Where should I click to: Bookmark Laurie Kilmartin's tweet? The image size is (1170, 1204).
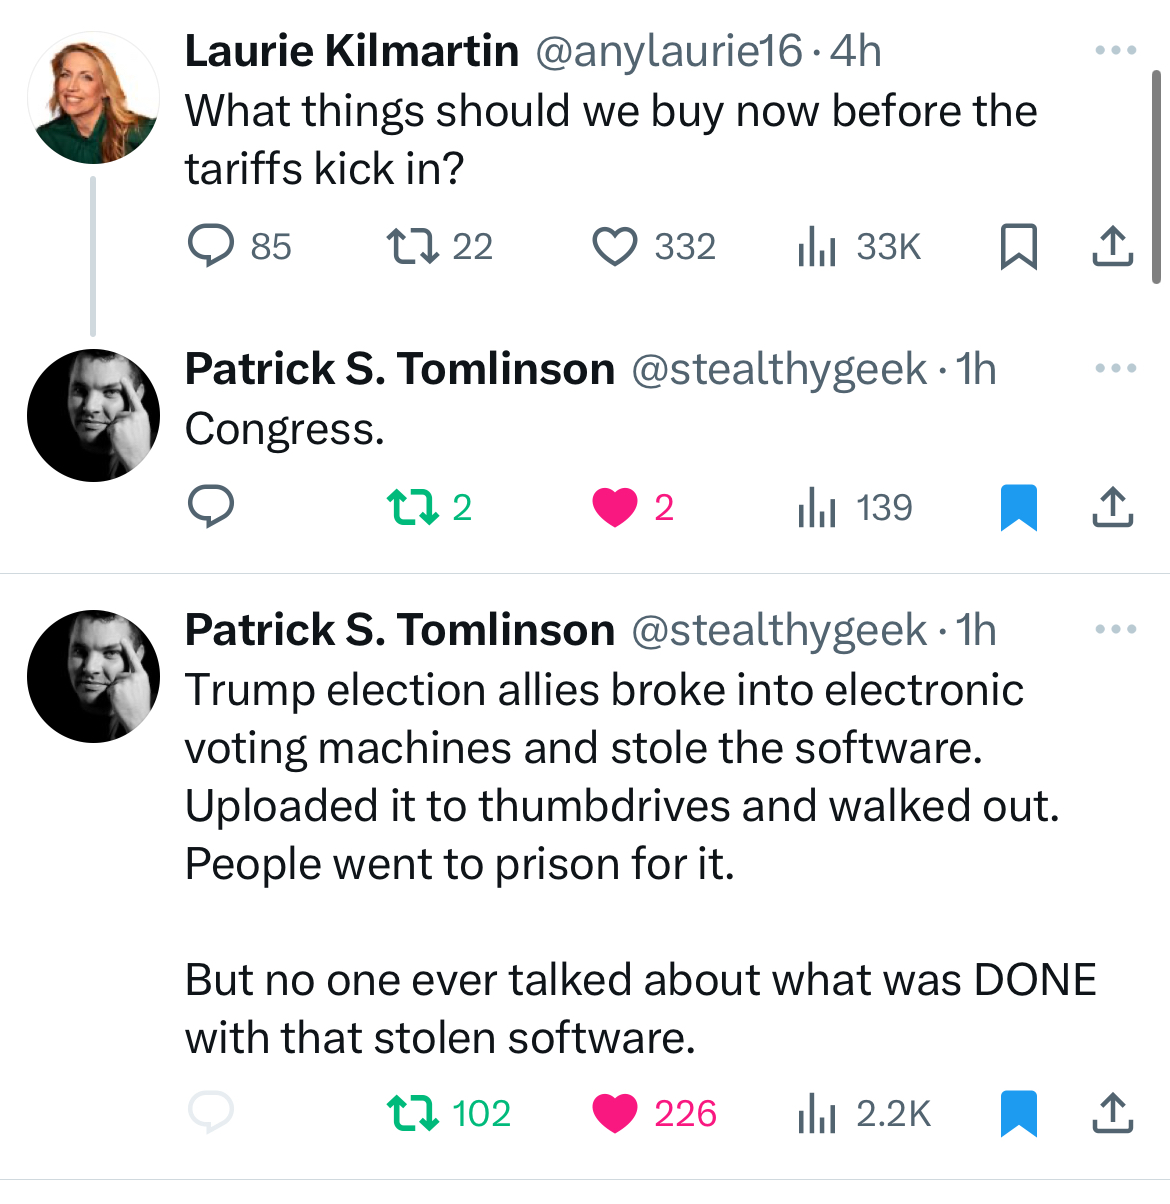(x=1019, y=247)
